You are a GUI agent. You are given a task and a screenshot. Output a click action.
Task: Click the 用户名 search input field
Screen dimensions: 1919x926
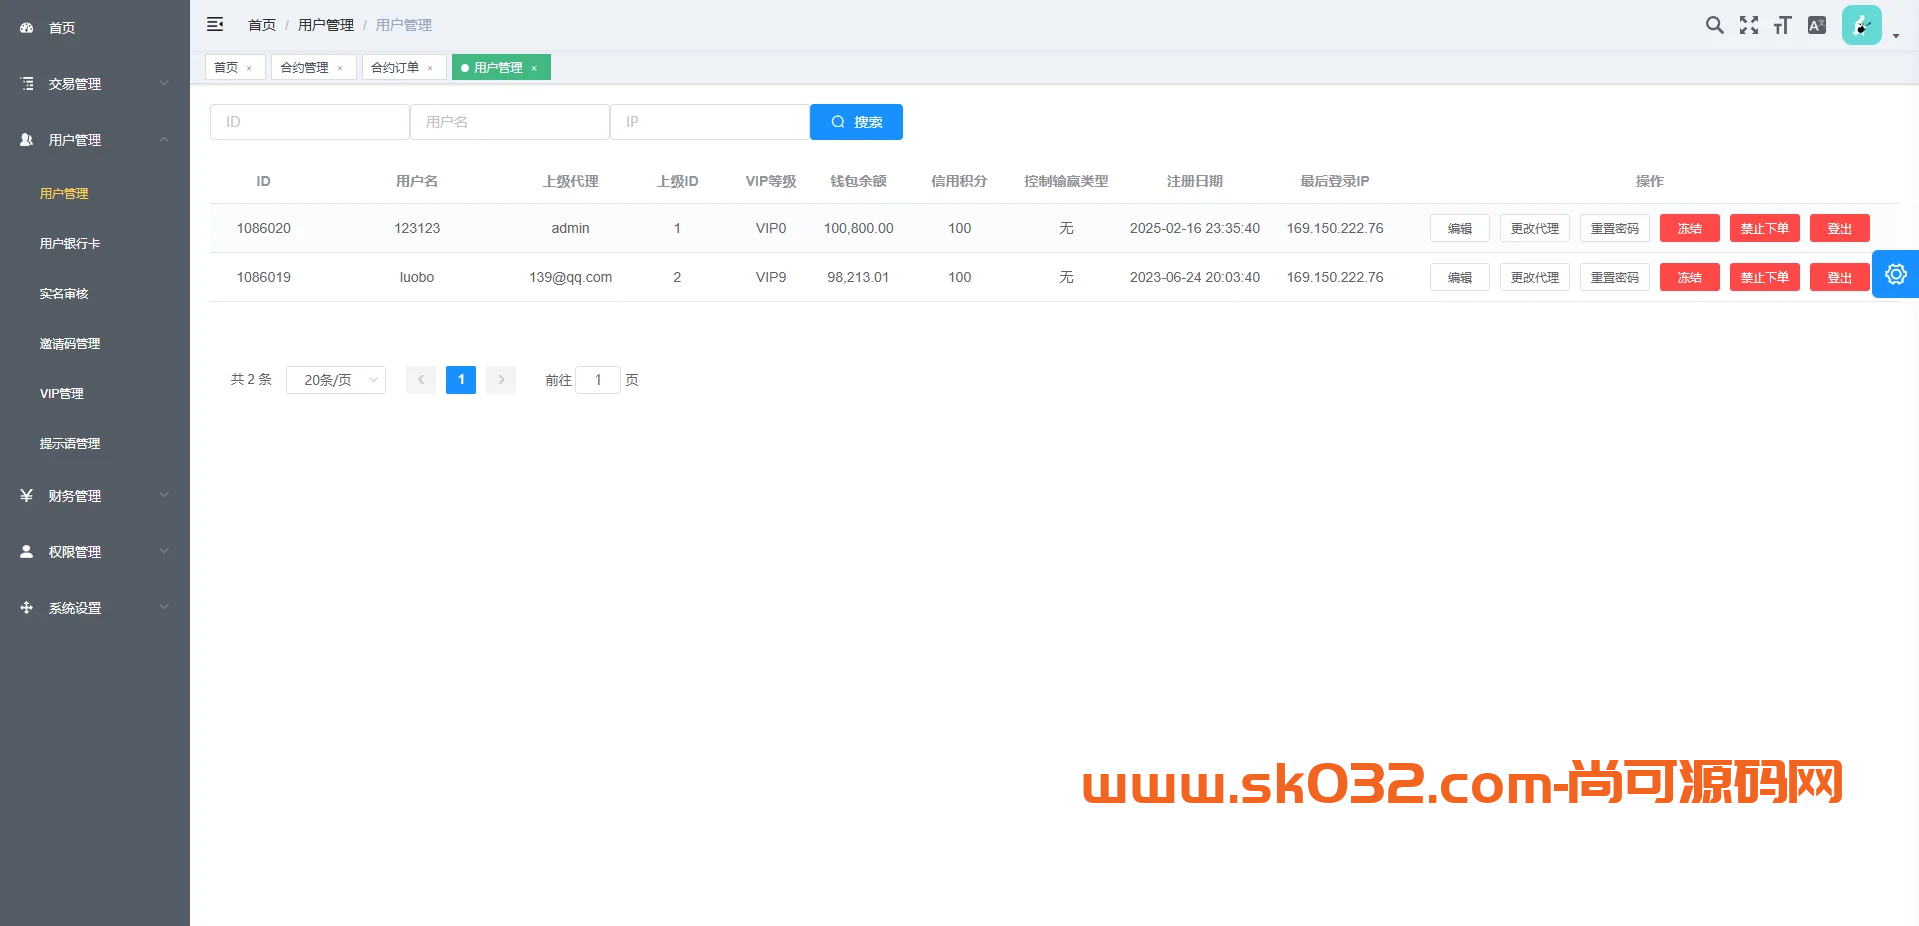click(510, 121)
